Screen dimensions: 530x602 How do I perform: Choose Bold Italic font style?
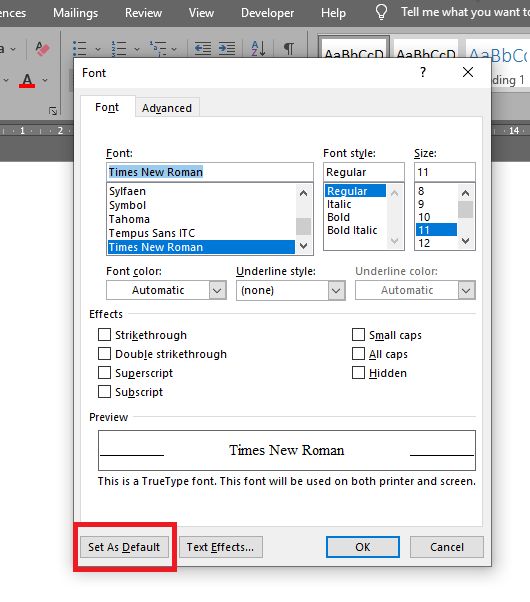[x=355, y=230]
